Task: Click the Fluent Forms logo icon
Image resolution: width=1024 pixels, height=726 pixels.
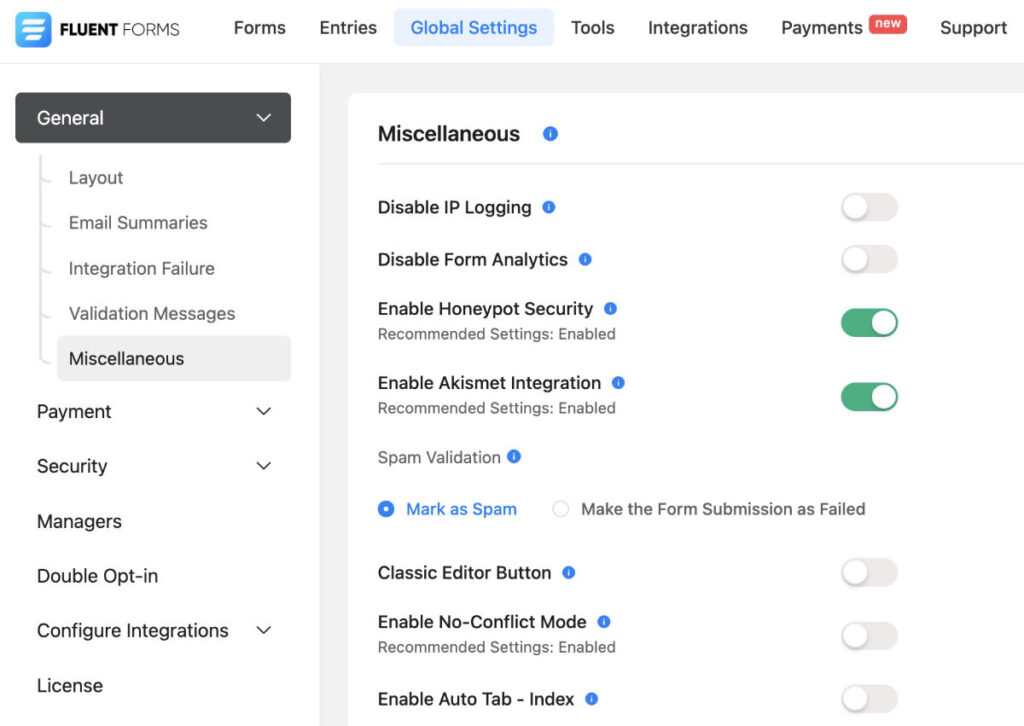Action: 33,27
